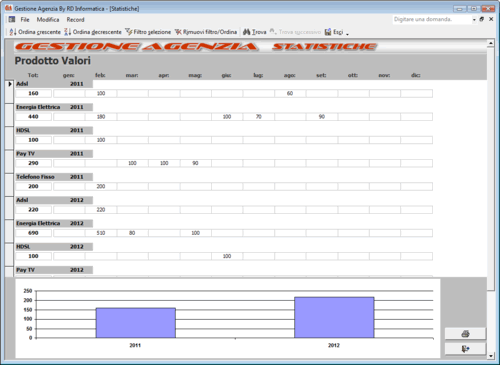The image size is (500, 365).
Task: Click Energia Elettrica 2011 July value 70
Action: [x=259, y=117]
